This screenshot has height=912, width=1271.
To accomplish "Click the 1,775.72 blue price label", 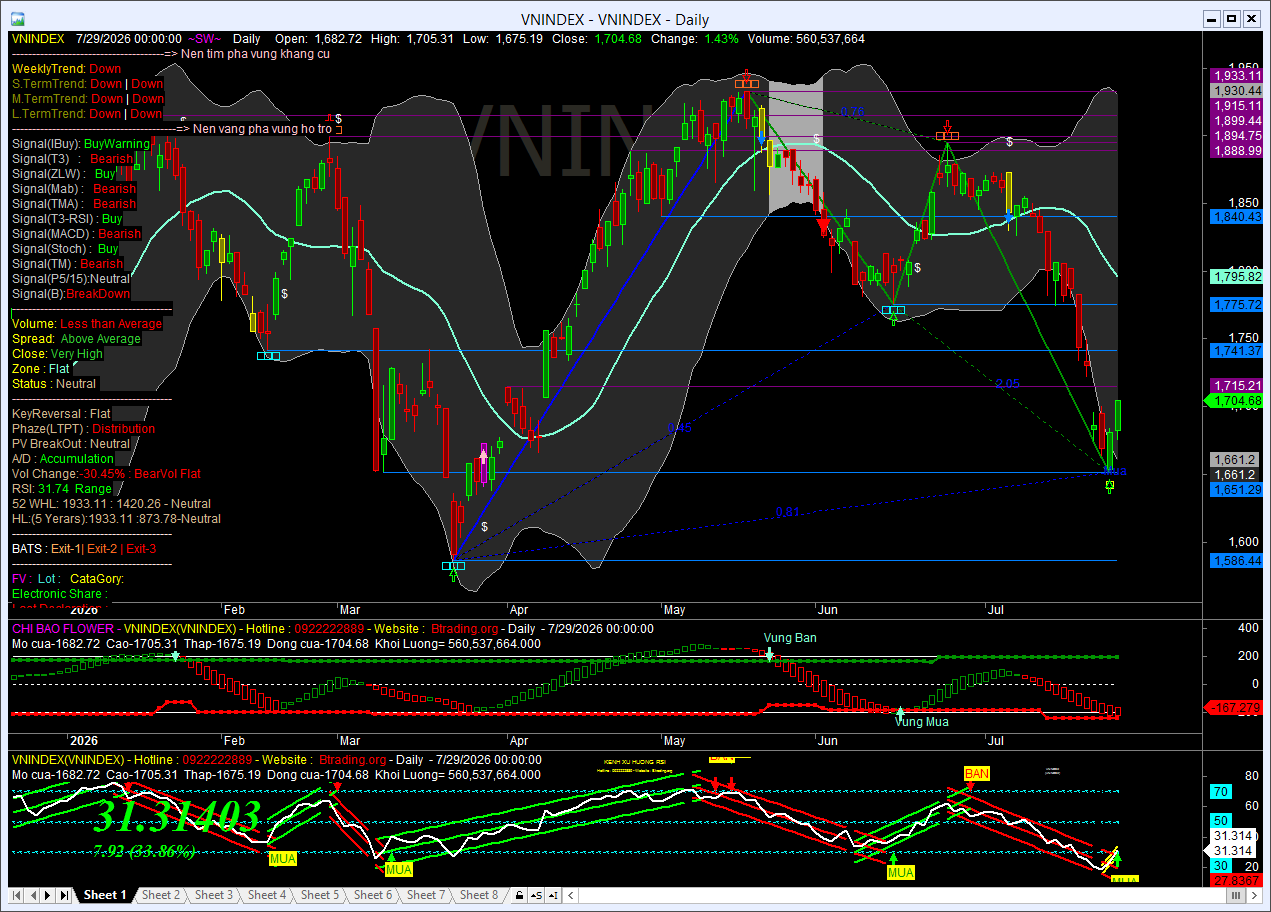I will (x=1236, y=304).
